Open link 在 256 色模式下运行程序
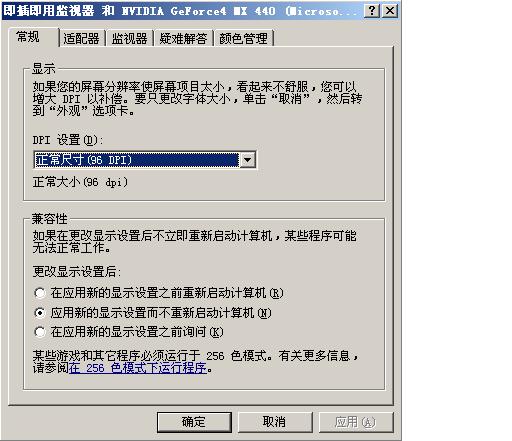Image resolution: width=512 pixels, height=441 pixels. (138, 368)
